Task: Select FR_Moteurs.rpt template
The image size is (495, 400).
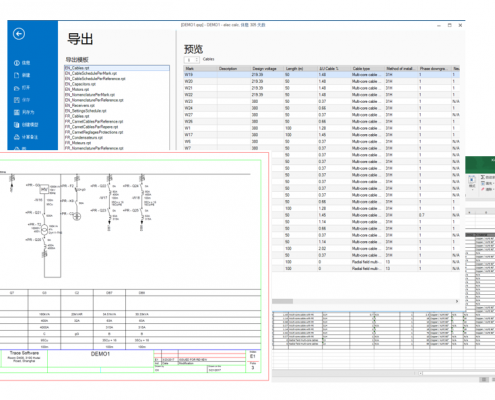Action: pyautogui.click(x=78, y=143)
